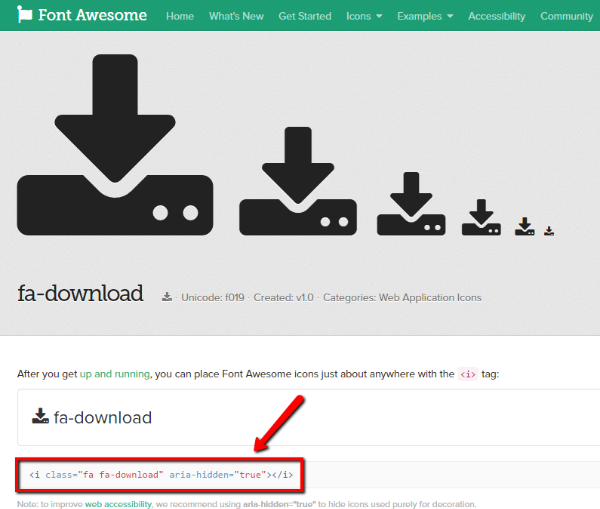
Task: Click the fa-download HTML code snippet
Action: pyautogui.click(x=161, y=474)
